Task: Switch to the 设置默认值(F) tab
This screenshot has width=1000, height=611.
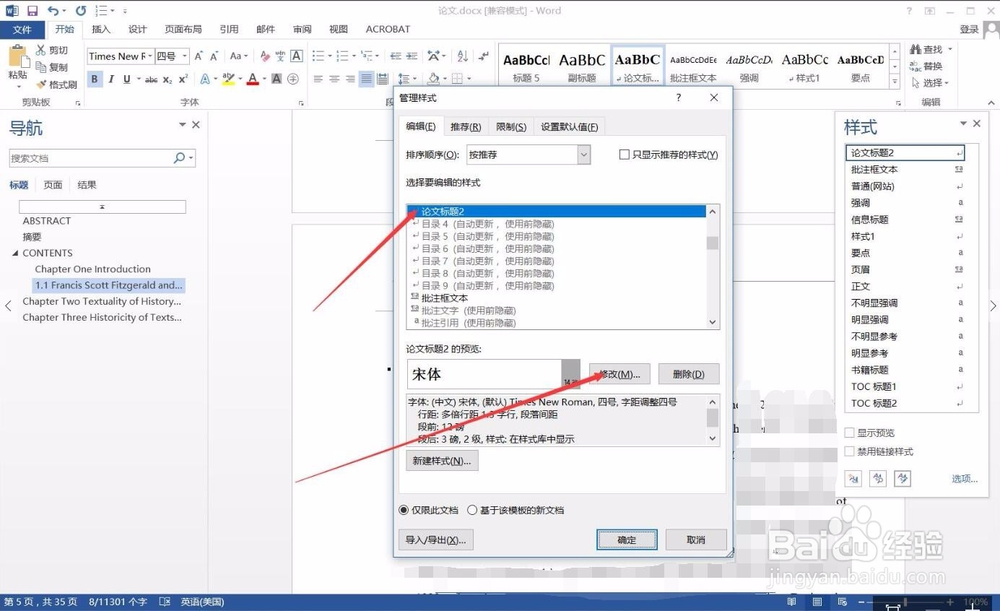Action: pyautogui.click(x=570, y=127)
